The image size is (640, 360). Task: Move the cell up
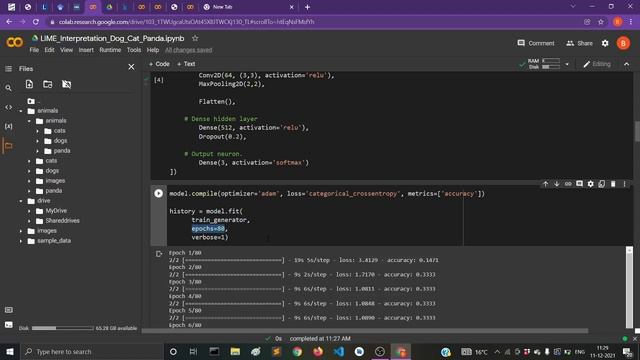coord(545,184)
